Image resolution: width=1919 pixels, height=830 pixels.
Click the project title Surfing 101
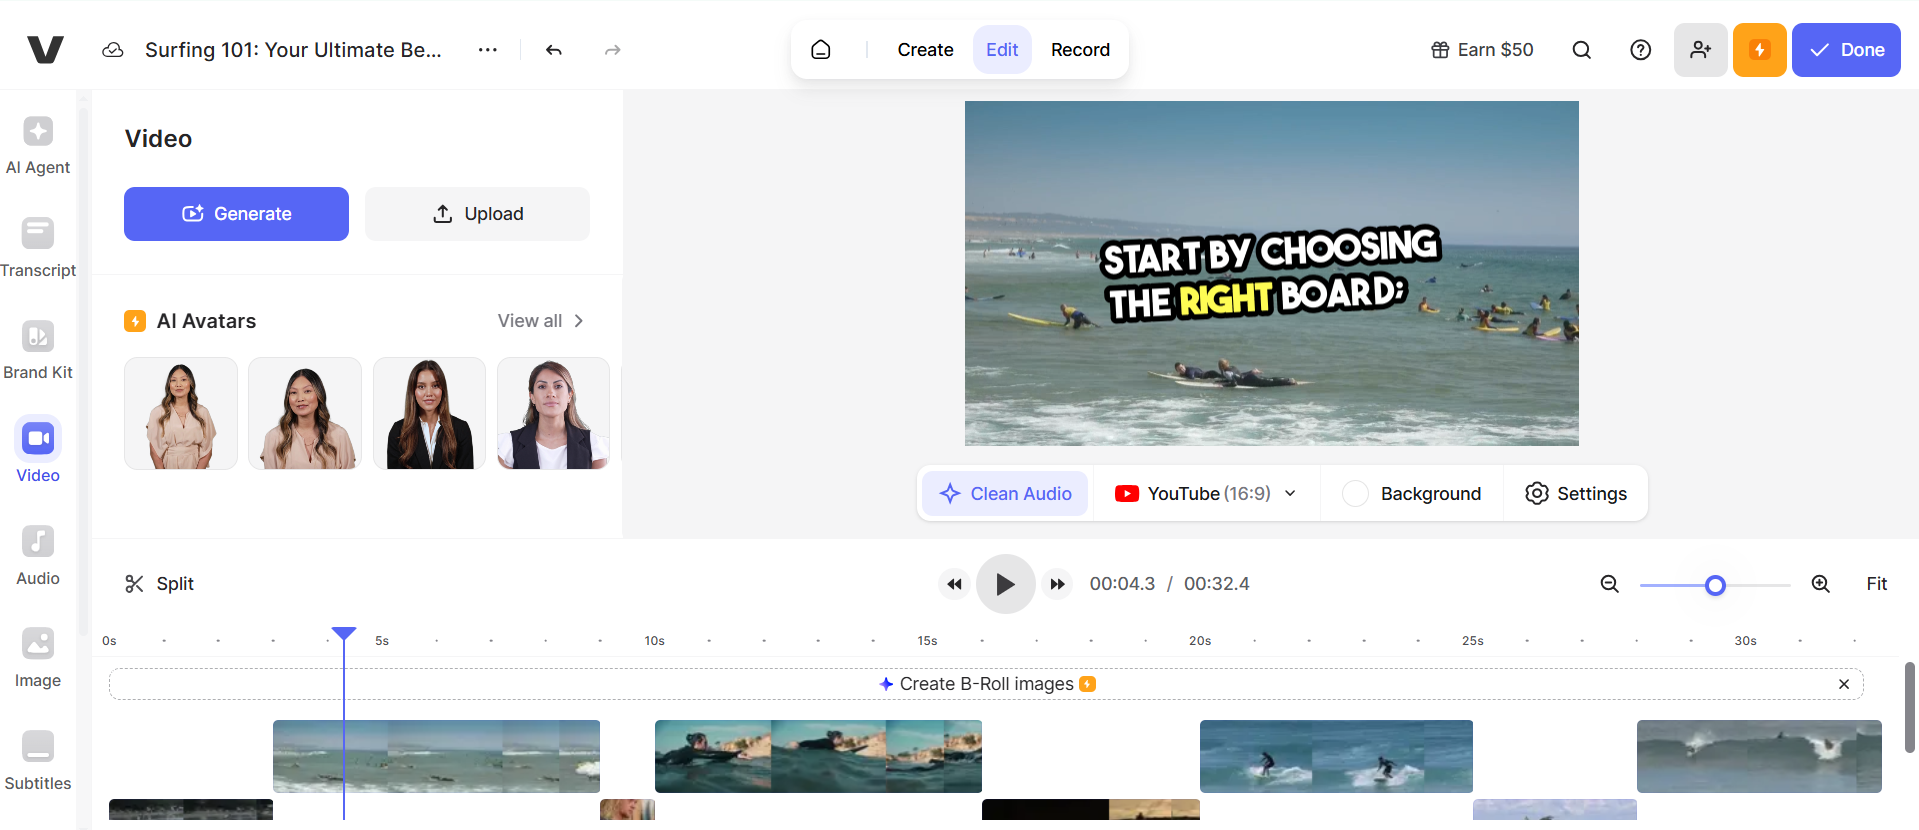pos(293,50)
